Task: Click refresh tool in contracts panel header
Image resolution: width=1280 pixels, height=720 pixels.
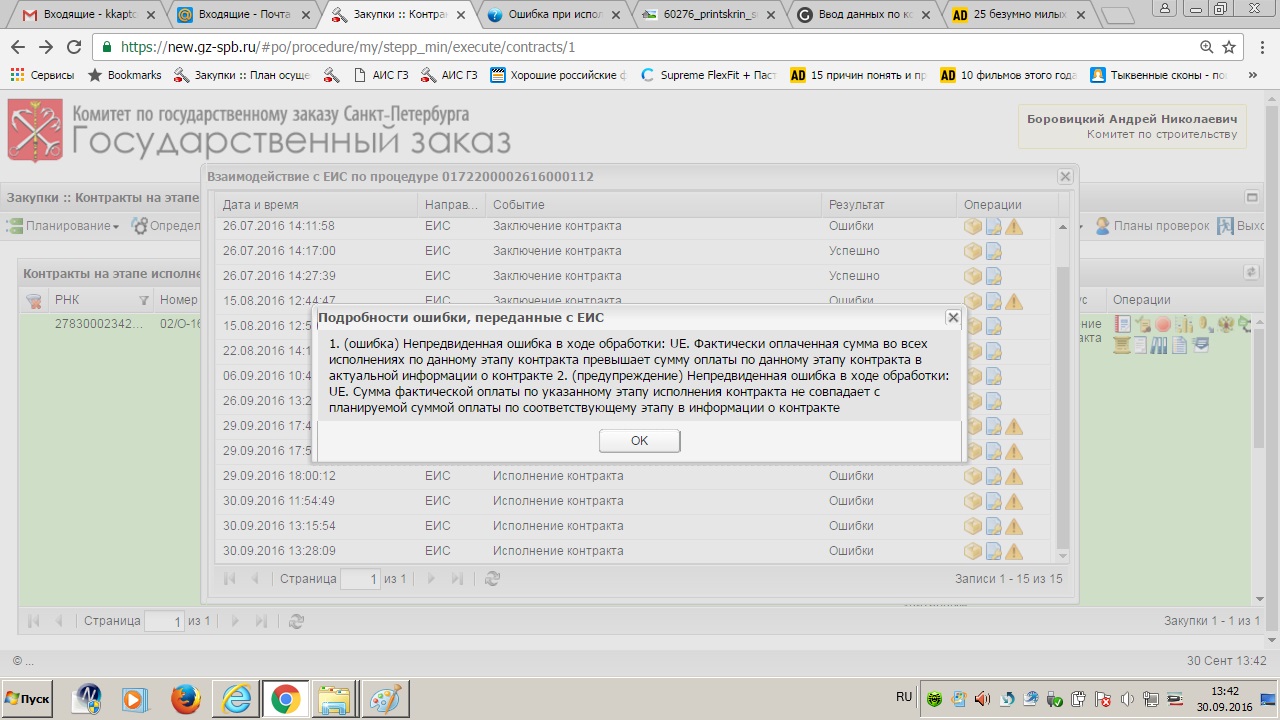Action: pyautogui.click(x=1250, y=272)
